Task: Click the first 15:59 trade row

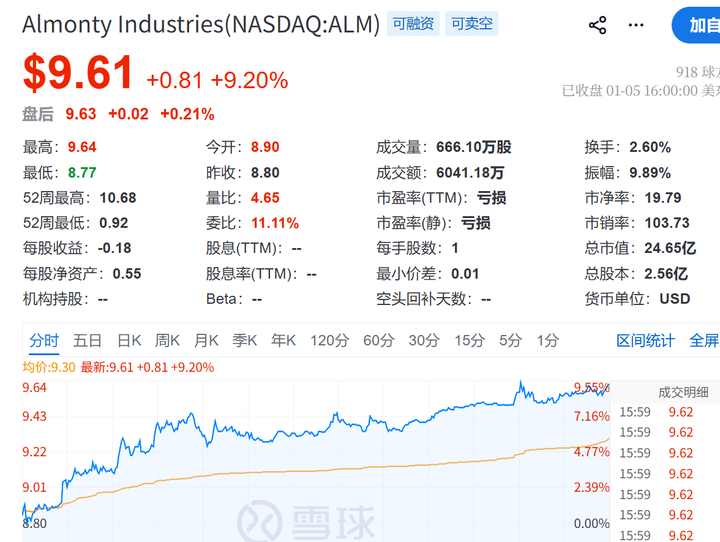Action: click(656, 412)
